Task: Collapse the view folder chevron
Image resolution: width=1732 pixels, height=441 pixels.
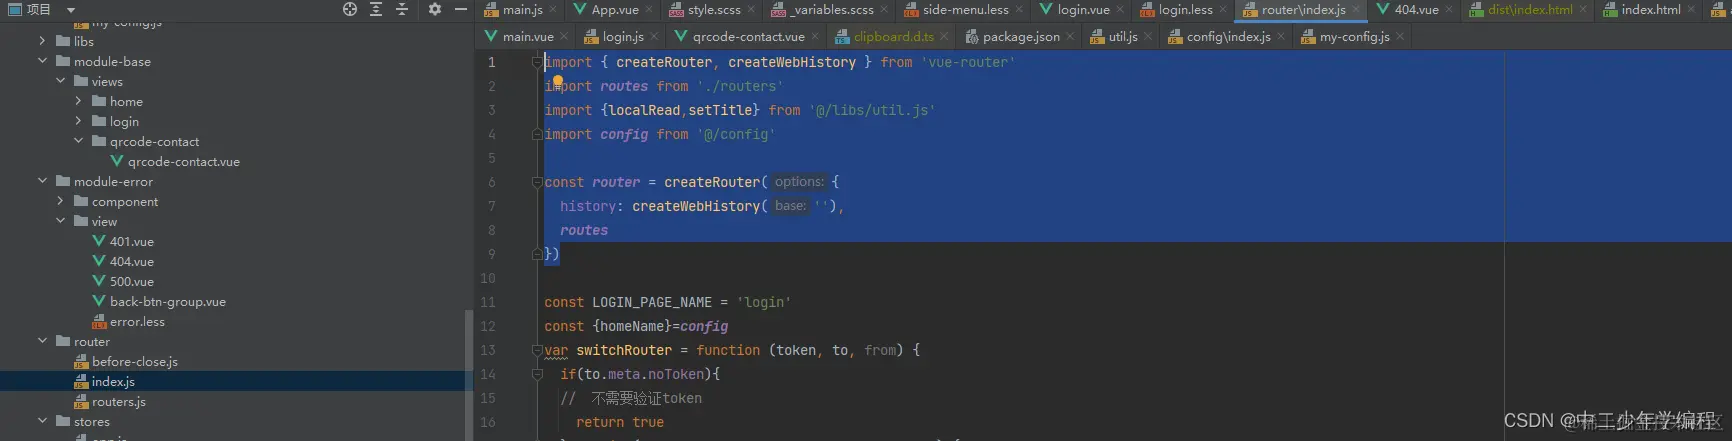Action: coord(60,221)
